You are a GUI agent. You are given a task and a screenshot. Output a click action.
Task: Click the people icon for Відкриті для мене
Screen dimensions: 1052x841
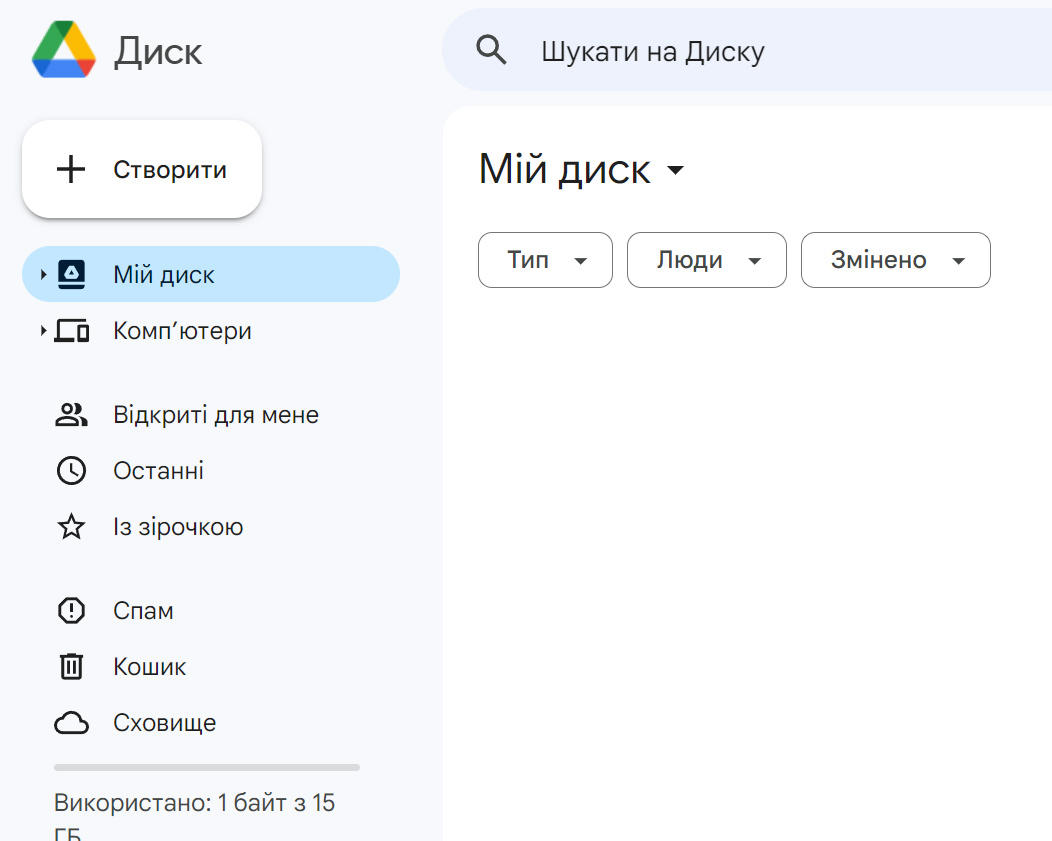(x=71, y=415)
